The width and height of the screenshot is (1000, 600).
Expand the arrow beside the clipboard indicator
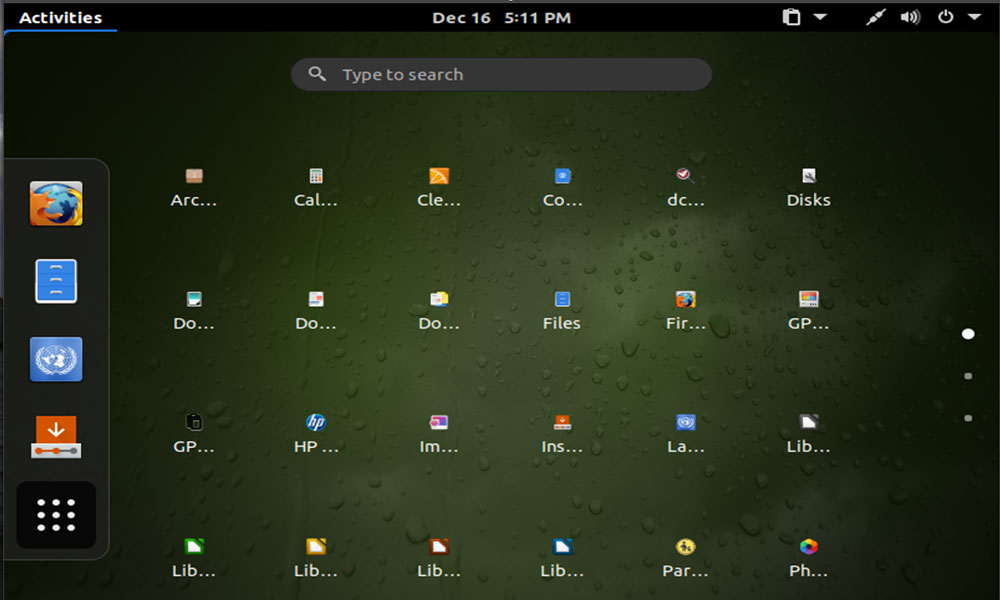820,17
